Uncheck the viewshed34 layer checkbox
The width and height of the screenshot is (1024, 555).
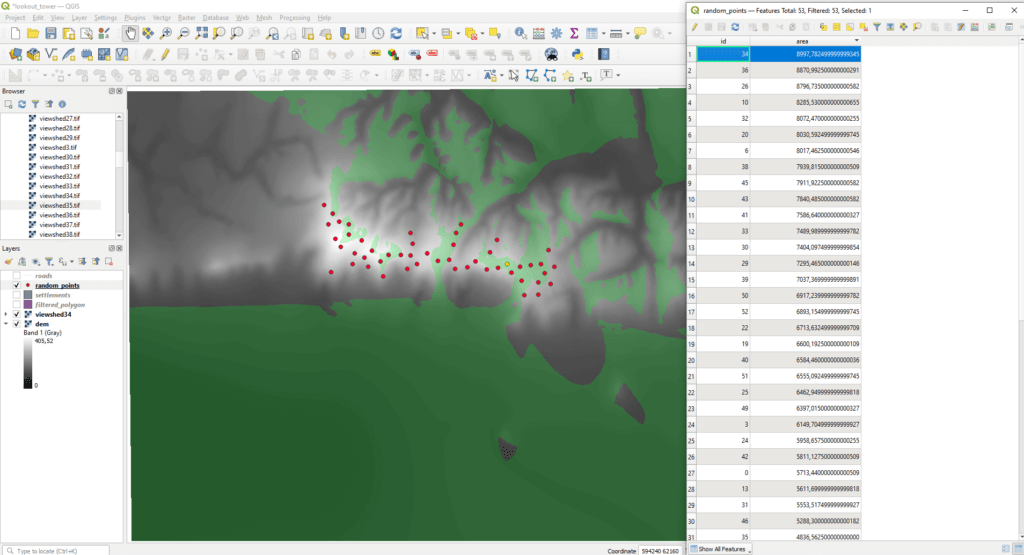click(17, 315)
